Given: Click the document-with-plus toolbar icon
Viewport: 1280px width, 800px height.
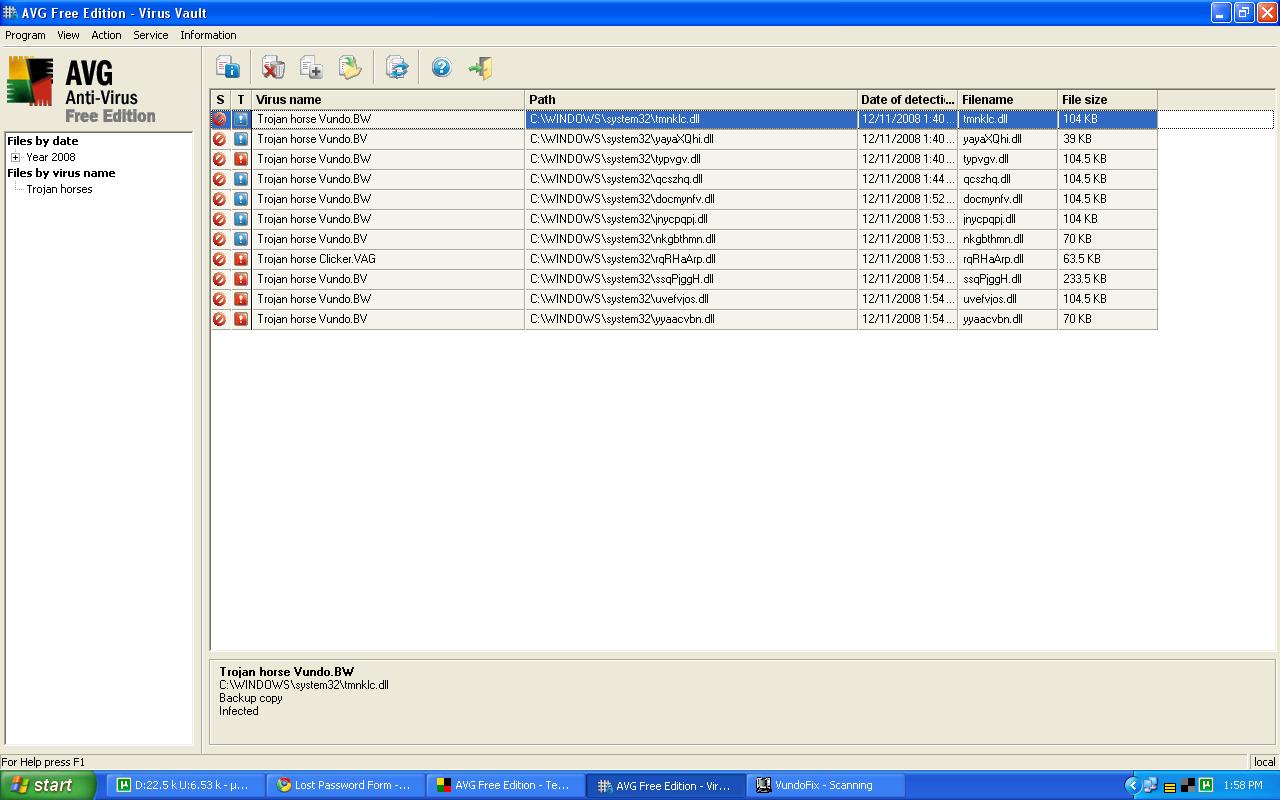Looking at the screenshot, I should point(311,67).
